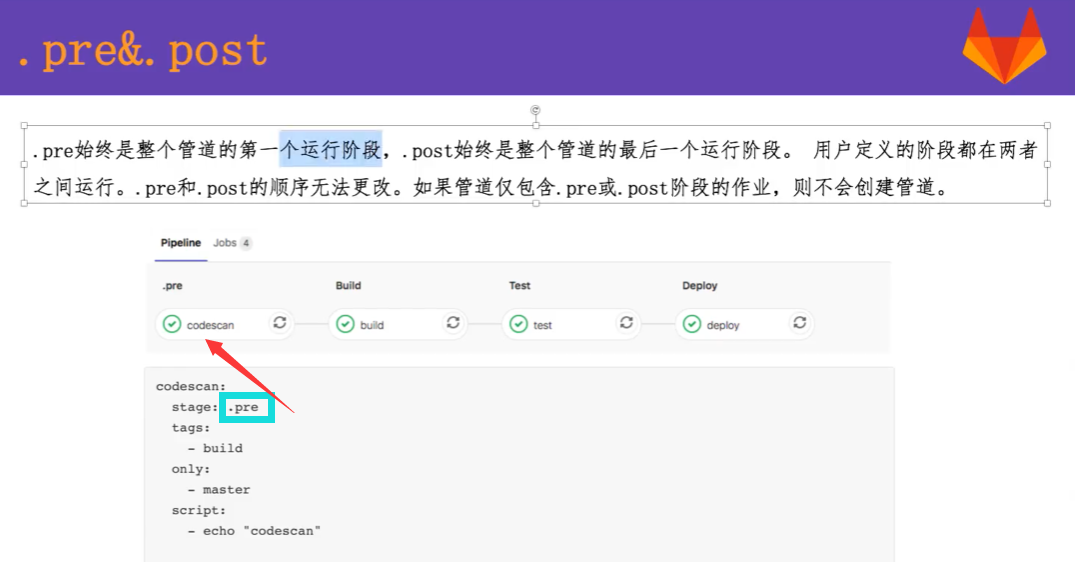
Task: Click the text box top-left resize handle
Action: (24, 125)
